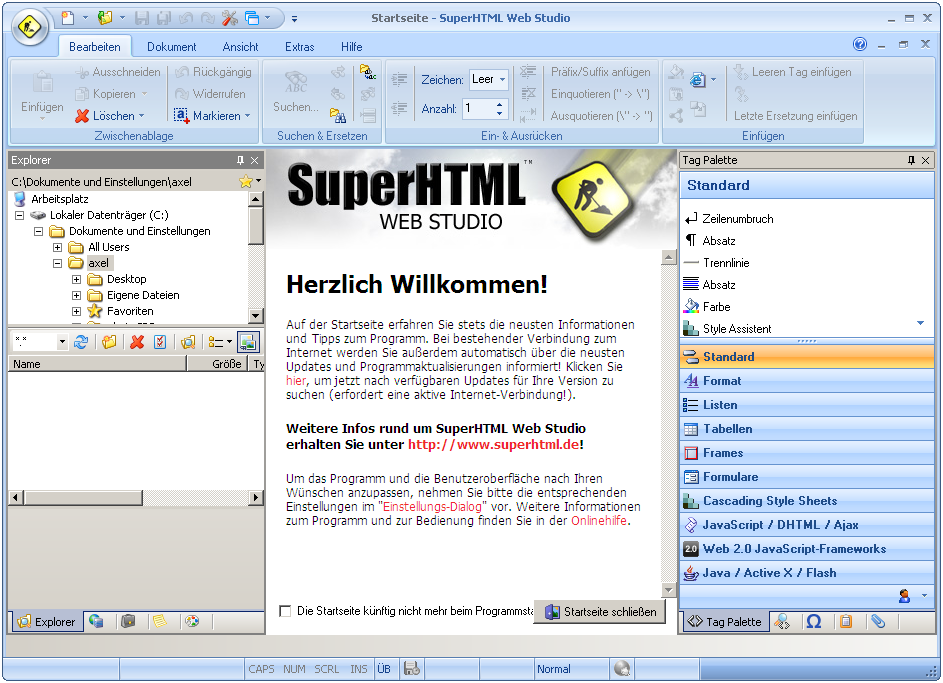Open the help question mark icon
The width and height of the screenshot is (943, 683).
tap(860, 44)
